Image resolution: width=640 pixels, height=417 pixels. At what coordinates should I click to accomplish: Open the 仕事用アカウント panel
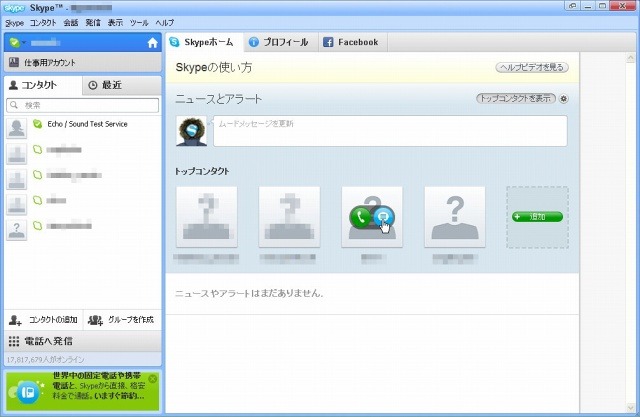83,62
